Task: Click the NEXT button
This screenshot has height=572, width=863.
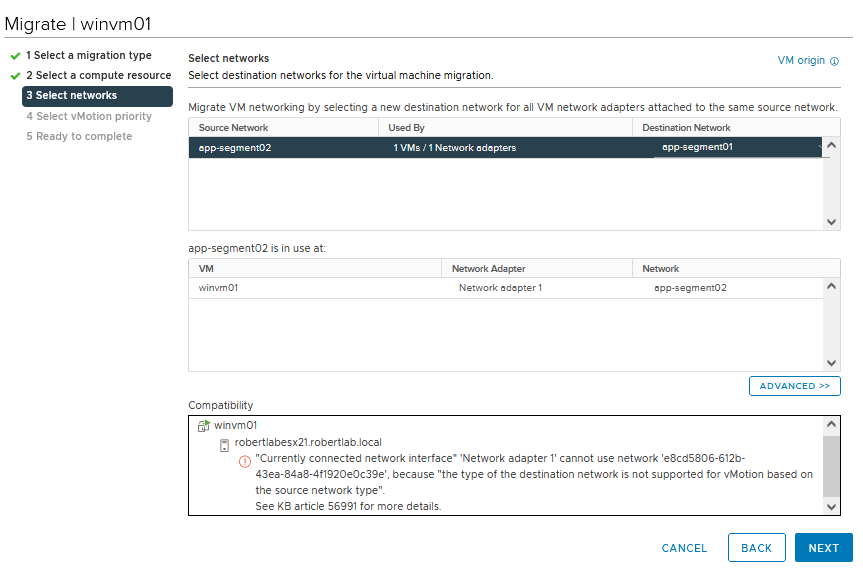Action: tap(823, 548)
